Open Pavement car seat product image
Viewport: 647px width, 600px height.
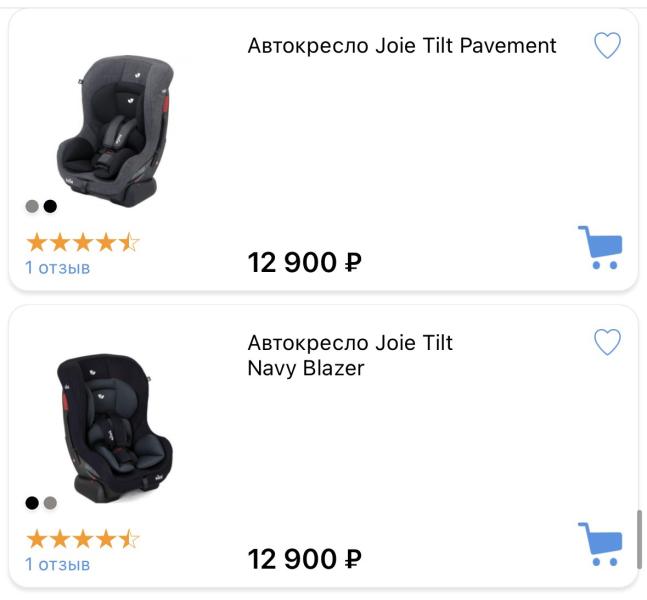pos(115,131)
